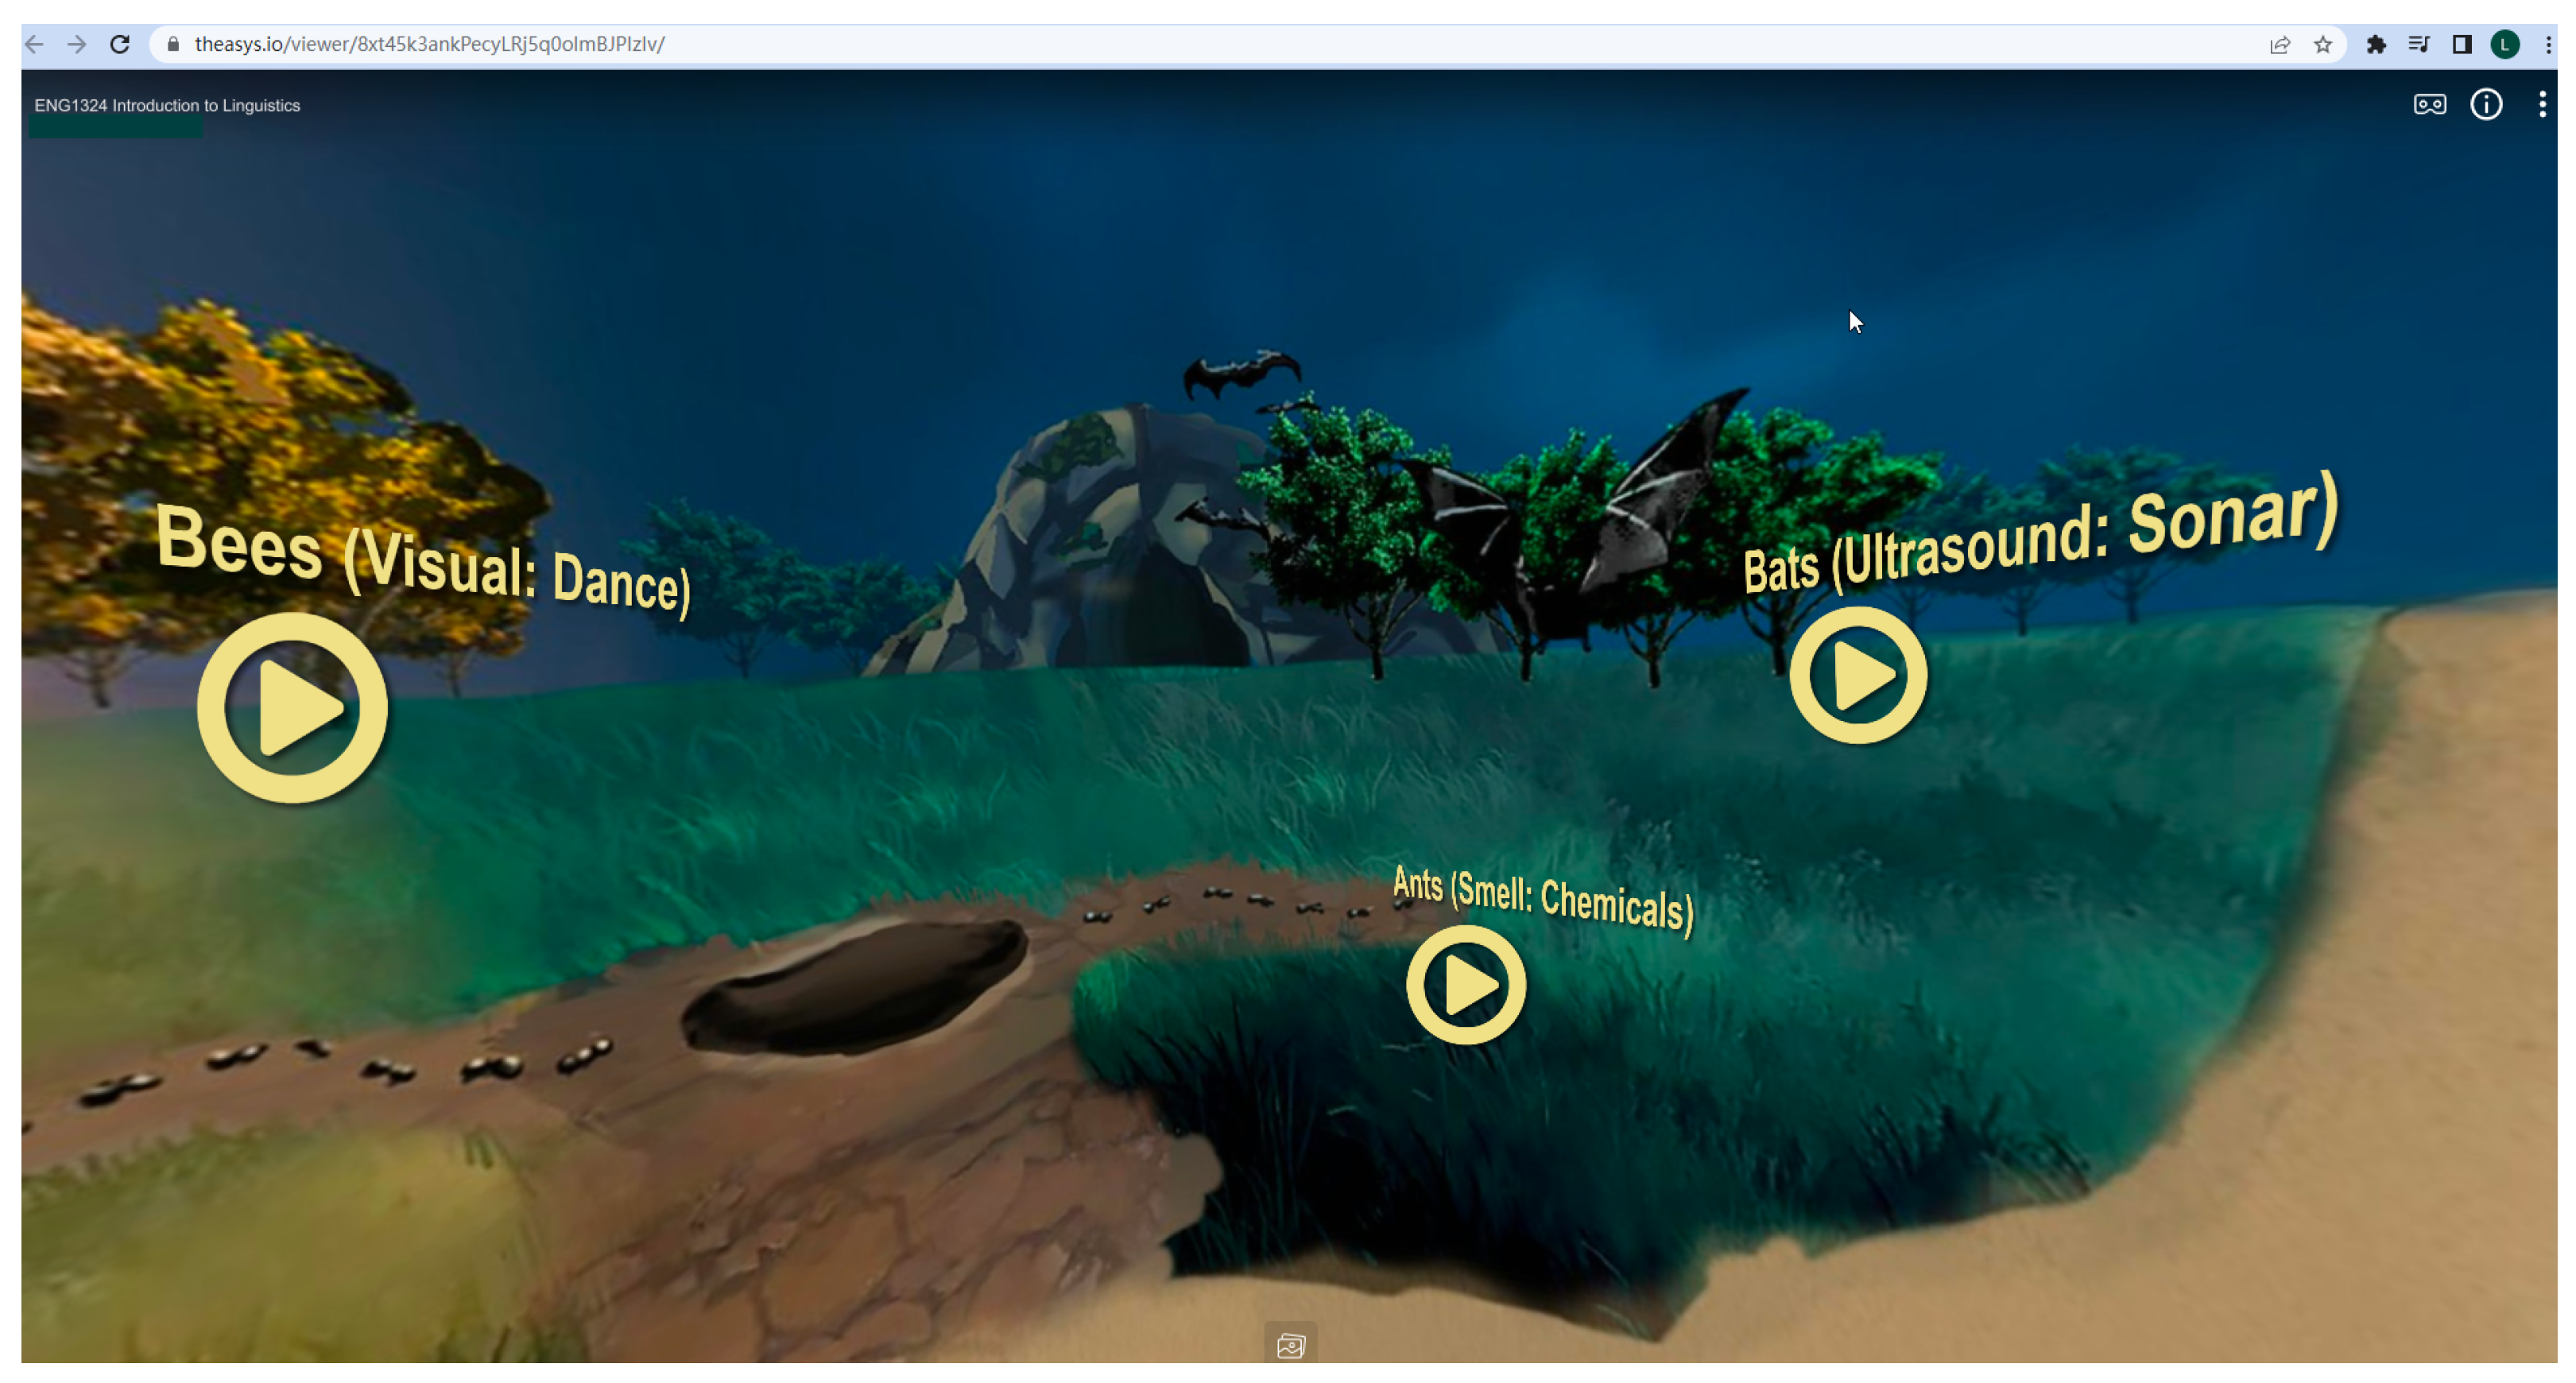
Task: Click the ENG1324 Introduction to Linguistics title
Action: pyautogui.click(x=167, y=106)
